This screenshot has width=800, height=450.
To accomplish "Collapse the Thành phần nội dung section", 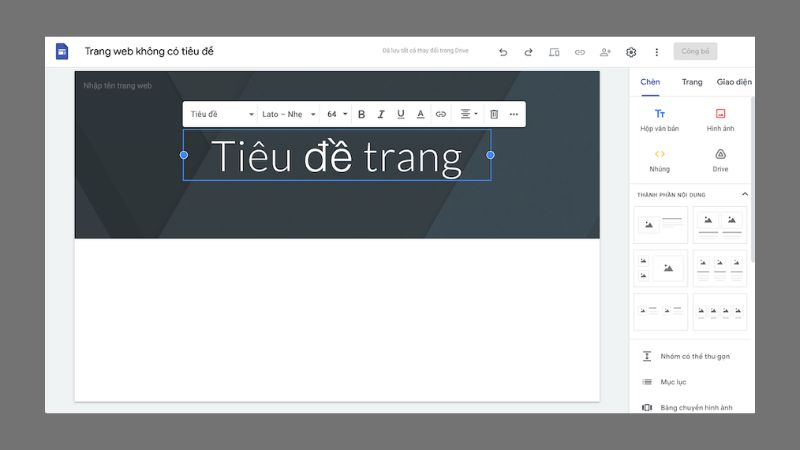I will [745, 194].
